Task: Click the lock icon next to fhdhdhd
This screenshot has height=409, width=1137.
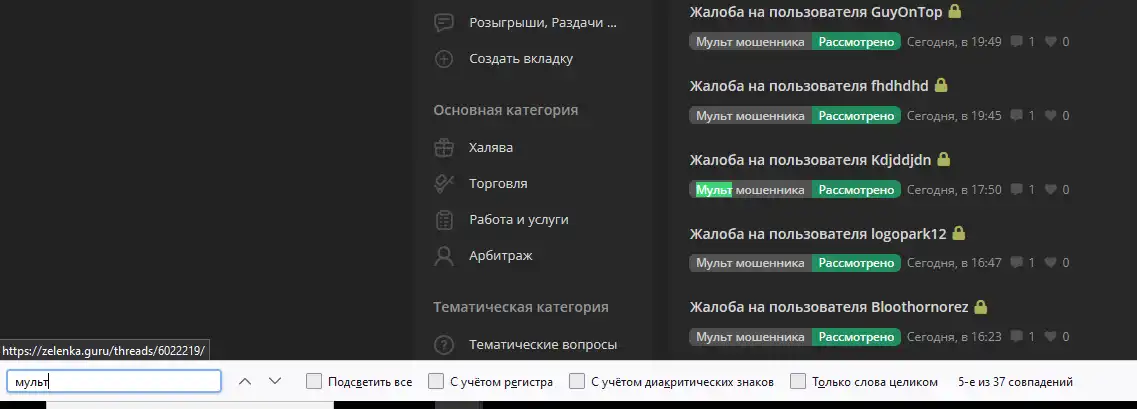Action: coord(940,86)
